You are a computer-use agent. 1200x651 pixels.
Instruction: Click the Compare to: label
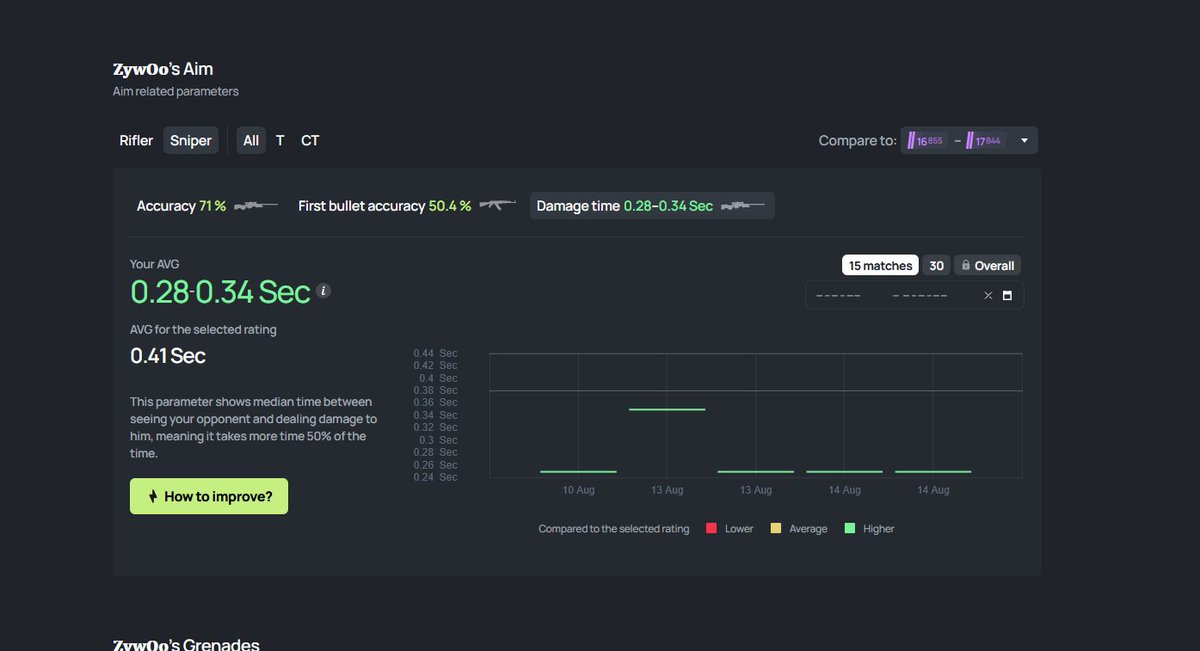[x=857, y=141]
